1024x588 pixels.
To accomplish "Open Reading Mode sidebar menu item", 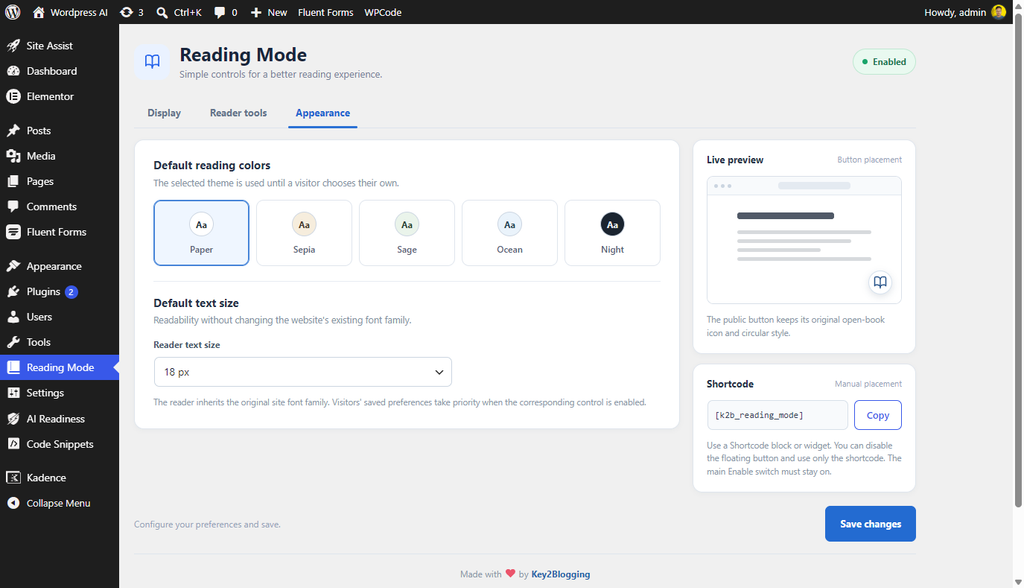I will 59,368.
